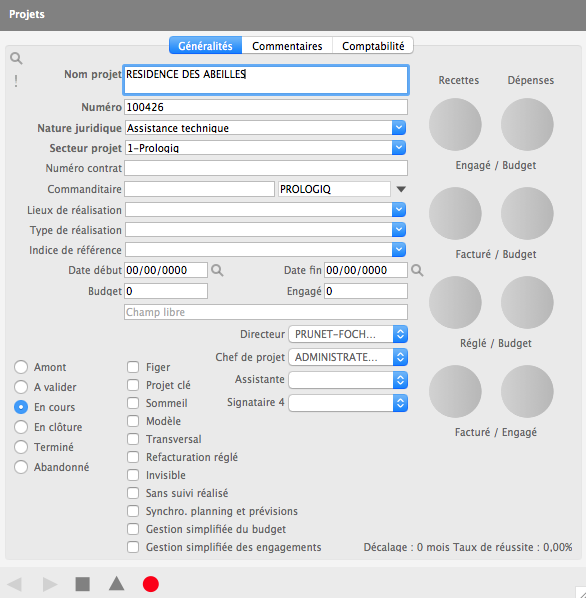Open the Nature juridique dropdown

[399, 128]
